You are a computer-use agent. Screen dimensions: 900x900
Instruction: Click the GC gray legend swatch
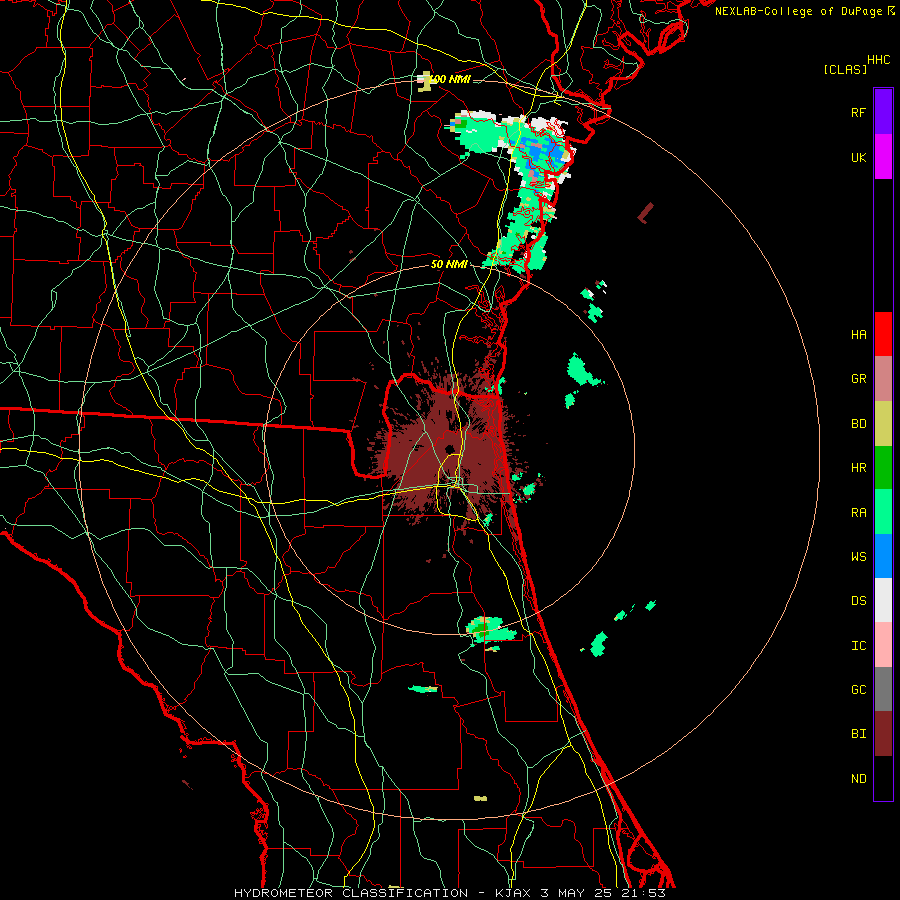pyautogui.click(x=883, y=689)
